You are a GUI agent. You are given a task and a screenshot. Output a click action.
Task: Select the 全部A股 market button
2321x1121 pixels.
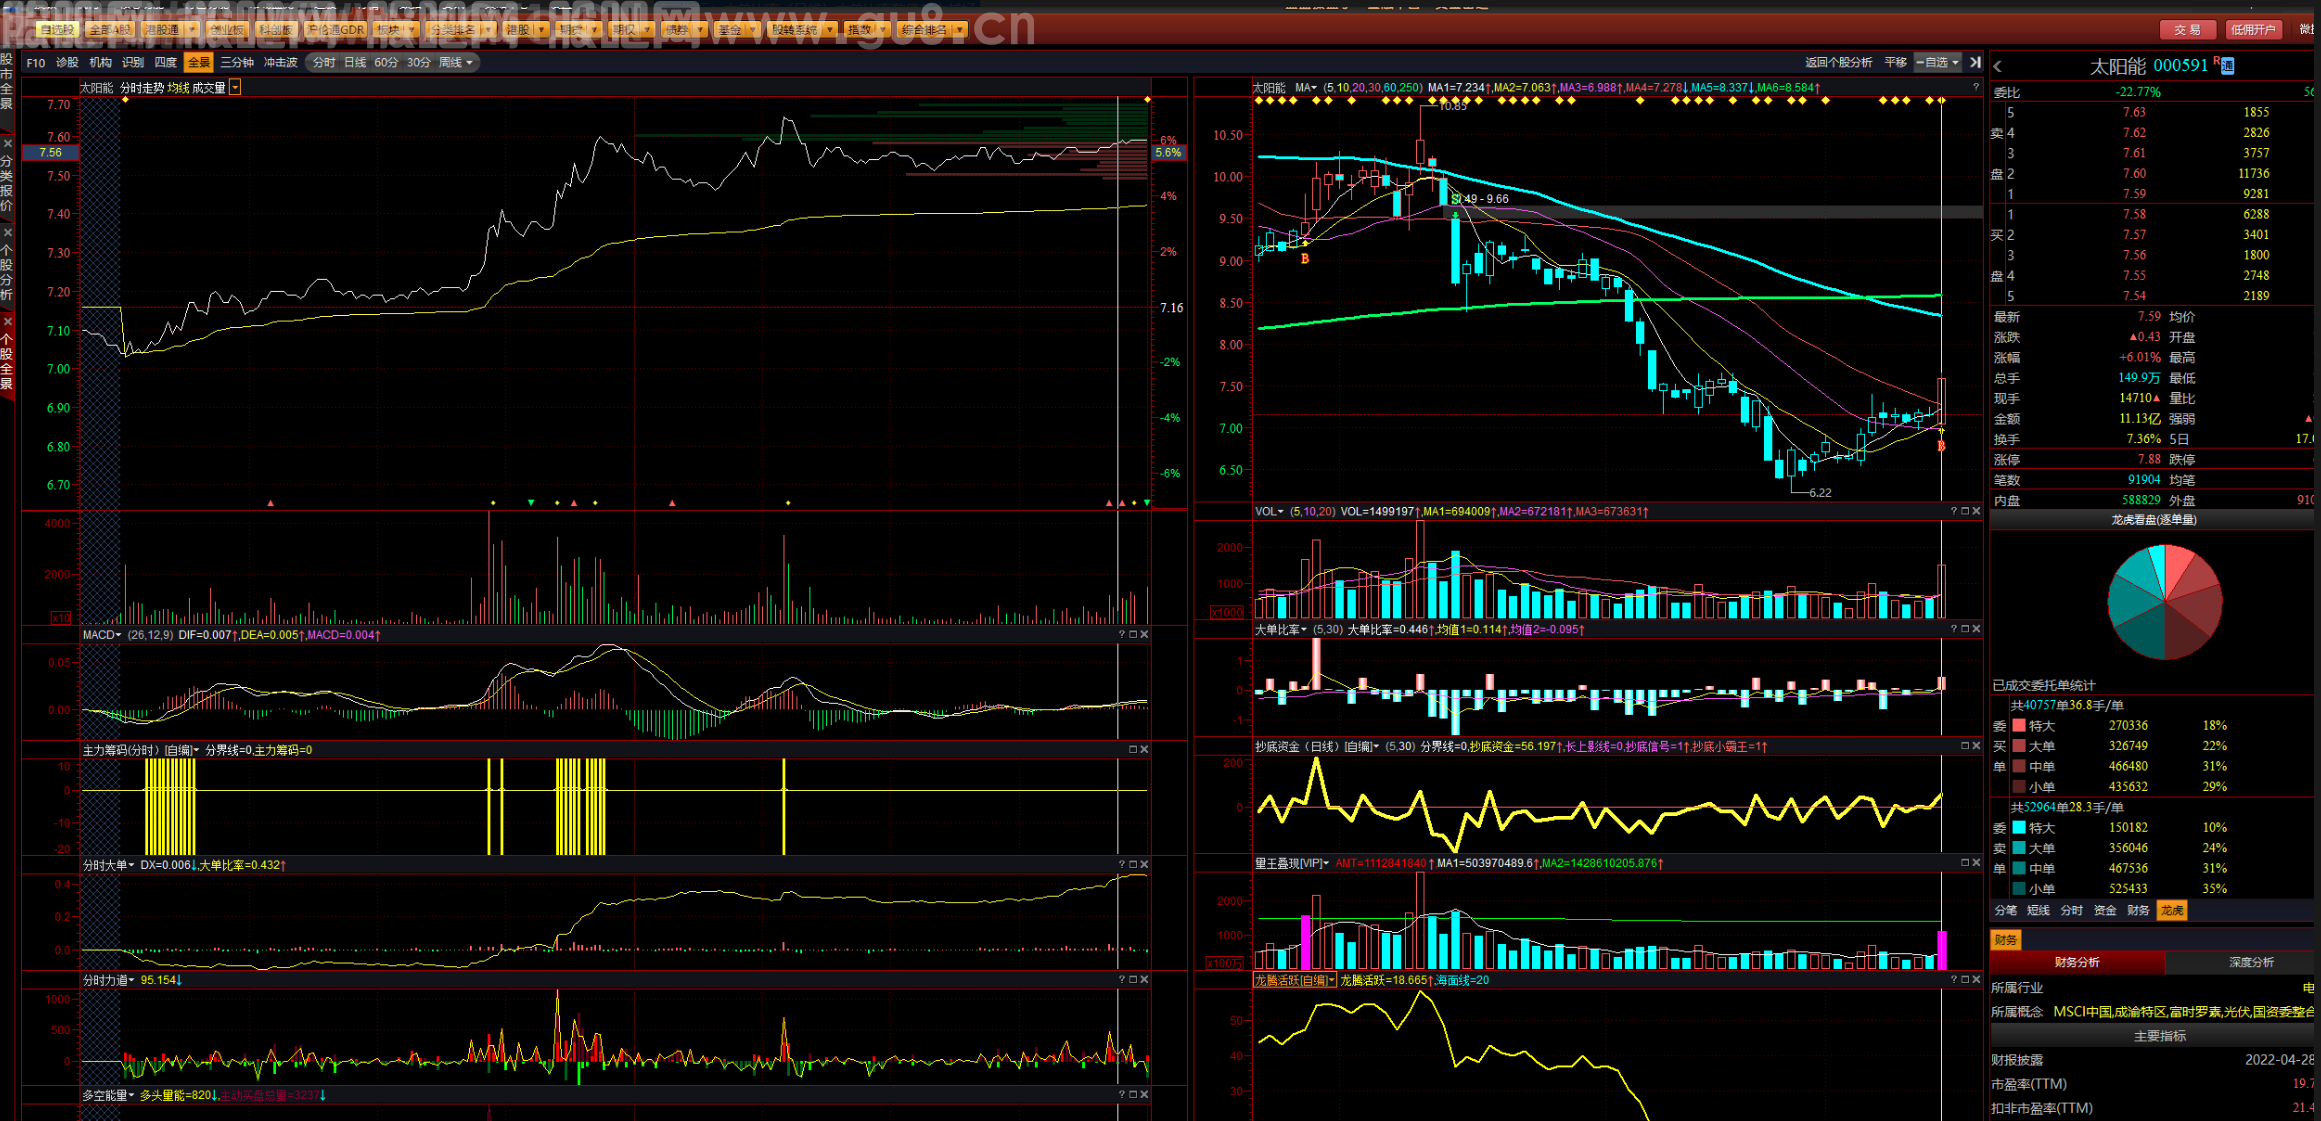[109, 30]
